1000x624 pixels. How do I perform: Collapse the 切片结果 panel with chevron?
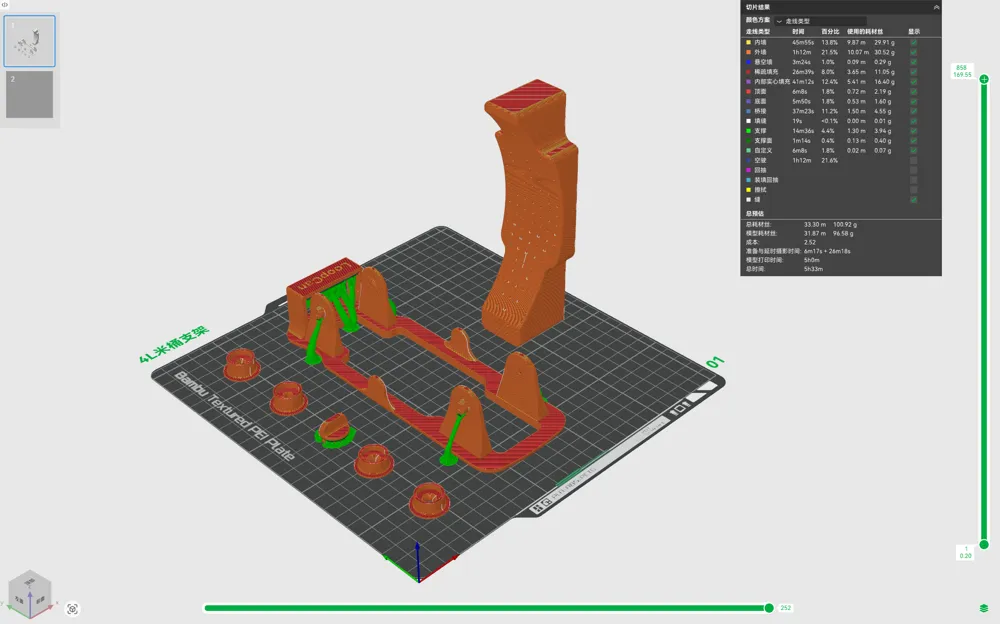pos(936,7)
